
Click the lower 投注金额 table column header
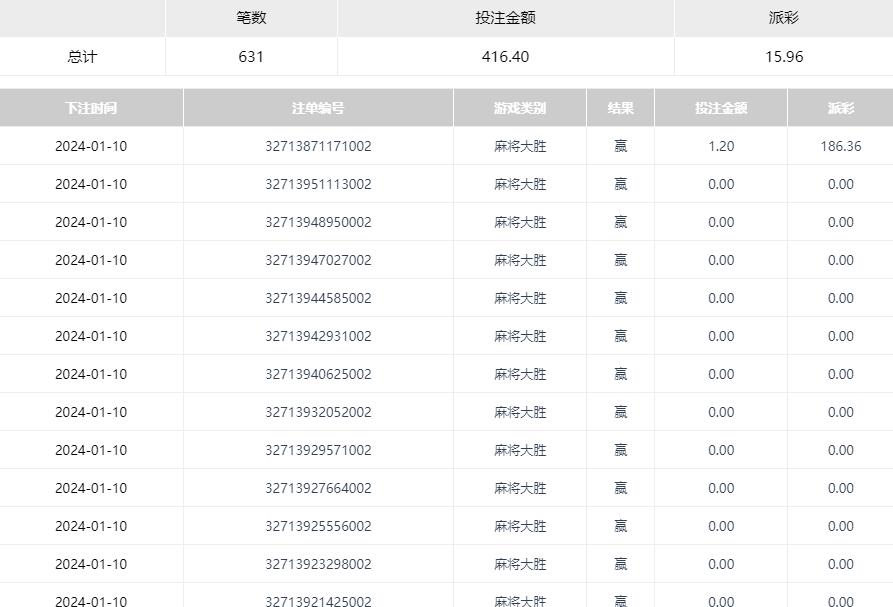(721, 108)
